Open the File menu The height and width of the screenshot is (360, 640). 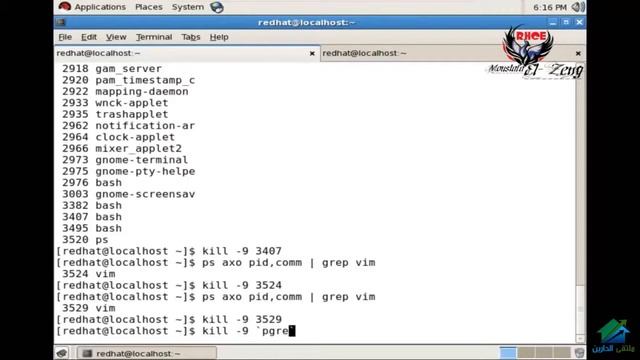(x=65, y=37)
